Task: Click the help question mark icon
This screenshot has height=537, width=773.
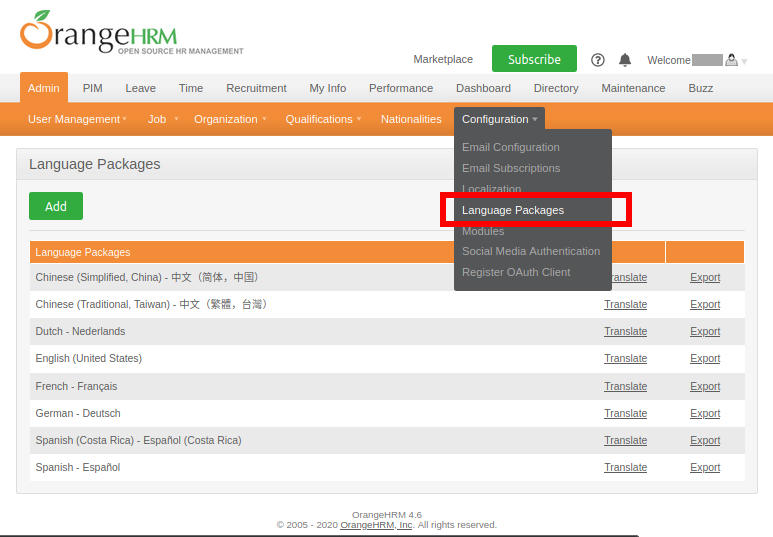Action: [597, 60]
